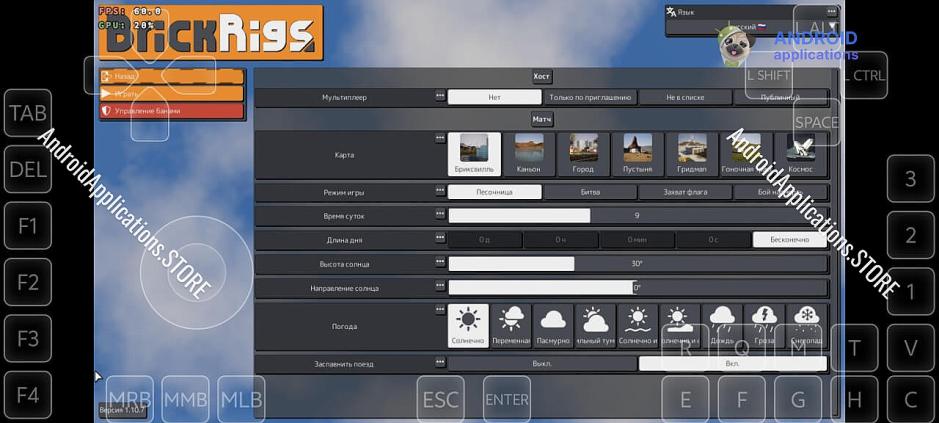Select the Дождь rain weather icon
This screenshot has height=423, width=939.
(722, 325)
